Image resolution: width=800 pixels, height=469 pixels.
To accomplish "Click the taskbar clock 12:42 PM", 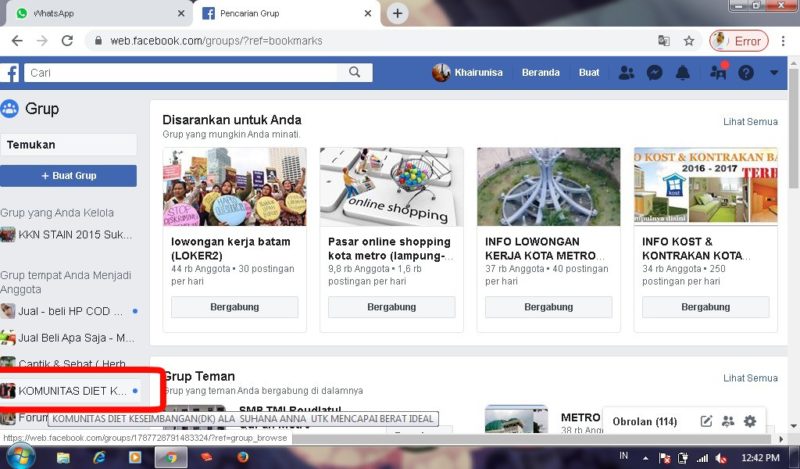I will tap(760, 458).
